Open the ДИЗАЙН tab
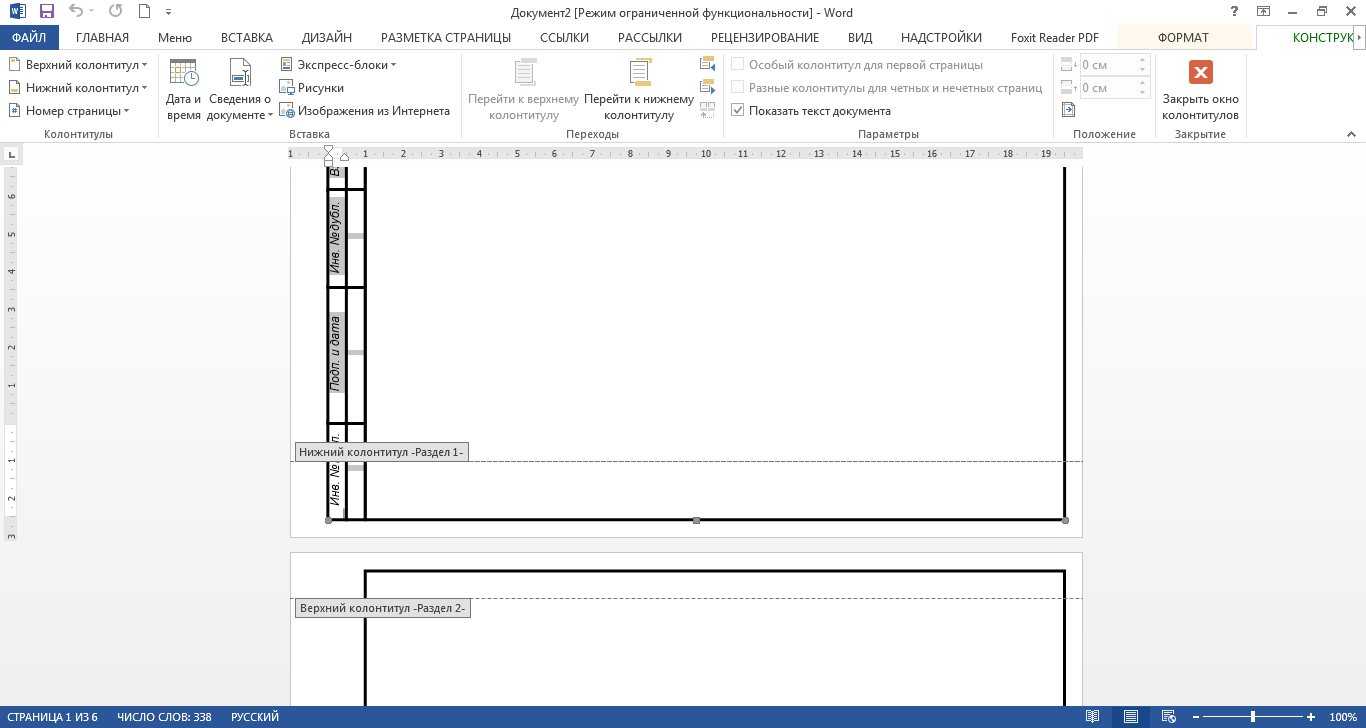The height and width of the screenshot is (728, 1366). click(x=326, y=37)
